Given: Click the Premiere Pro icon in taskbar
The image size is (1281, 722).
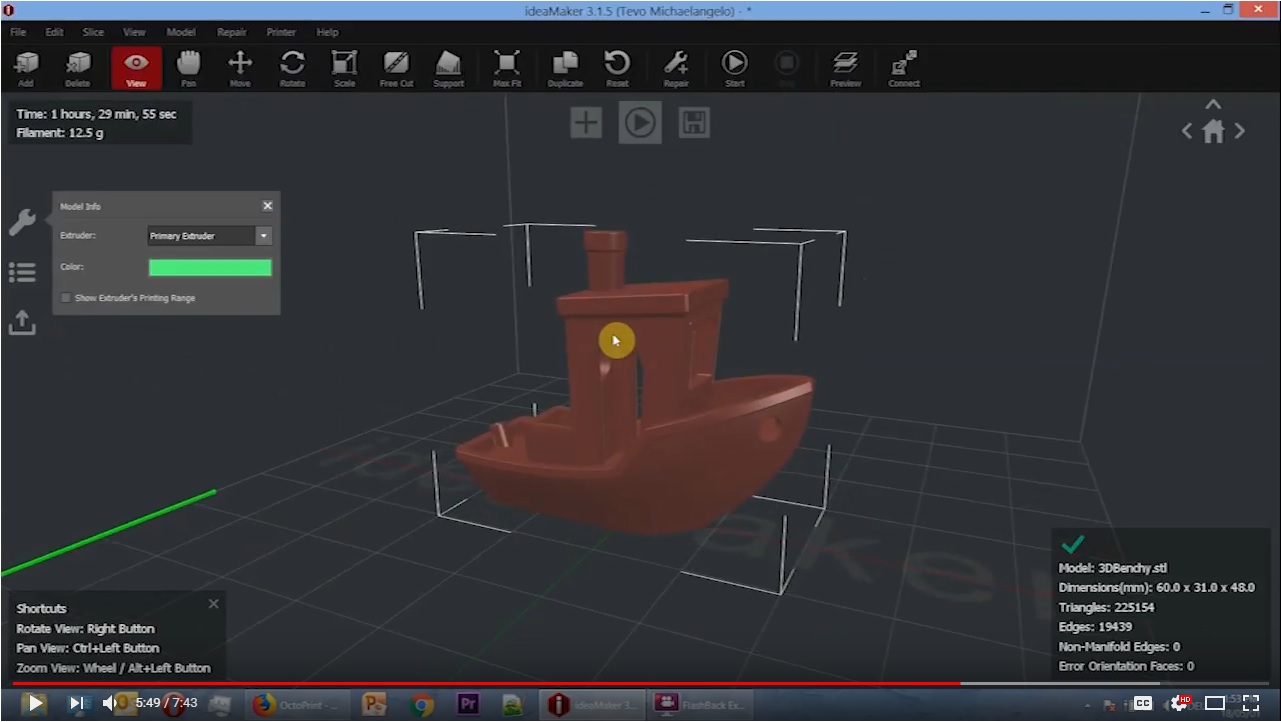Looking at the screenshot, I should coord(469,704).
